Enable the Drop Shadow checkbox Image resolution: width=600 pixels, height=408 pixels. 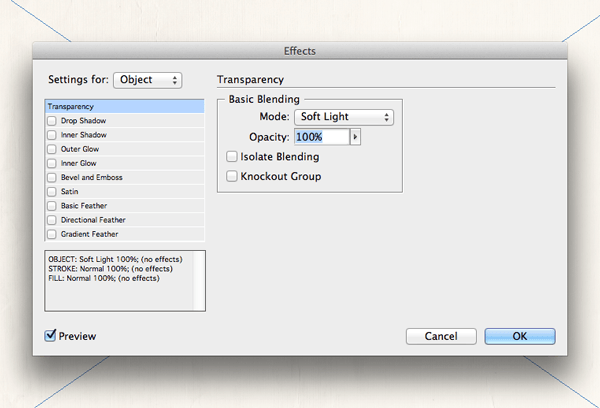point(52,121)
